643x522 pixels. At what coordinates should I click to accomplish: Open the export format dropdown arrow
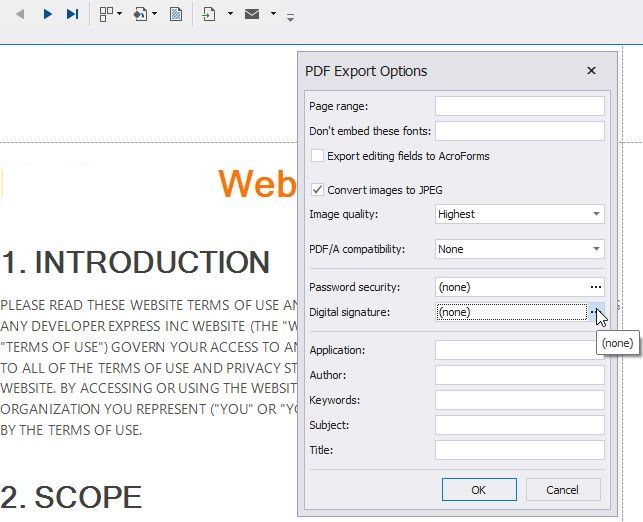[x=230, y=15]
